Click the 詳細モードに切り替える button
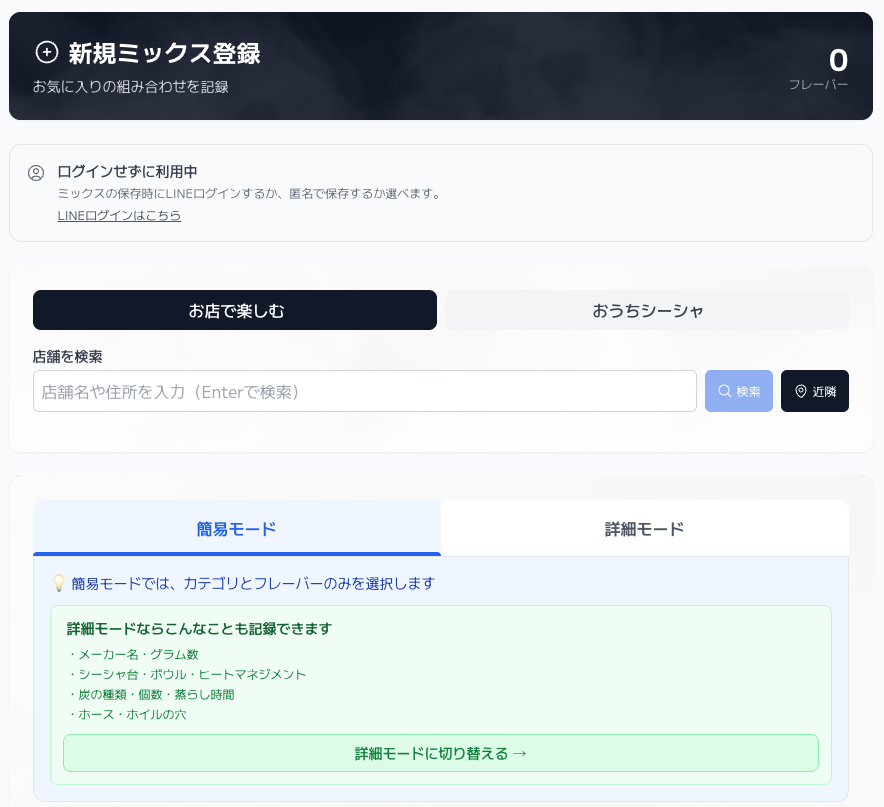Screen dimensions: 884x807 [x=441, y=753]
